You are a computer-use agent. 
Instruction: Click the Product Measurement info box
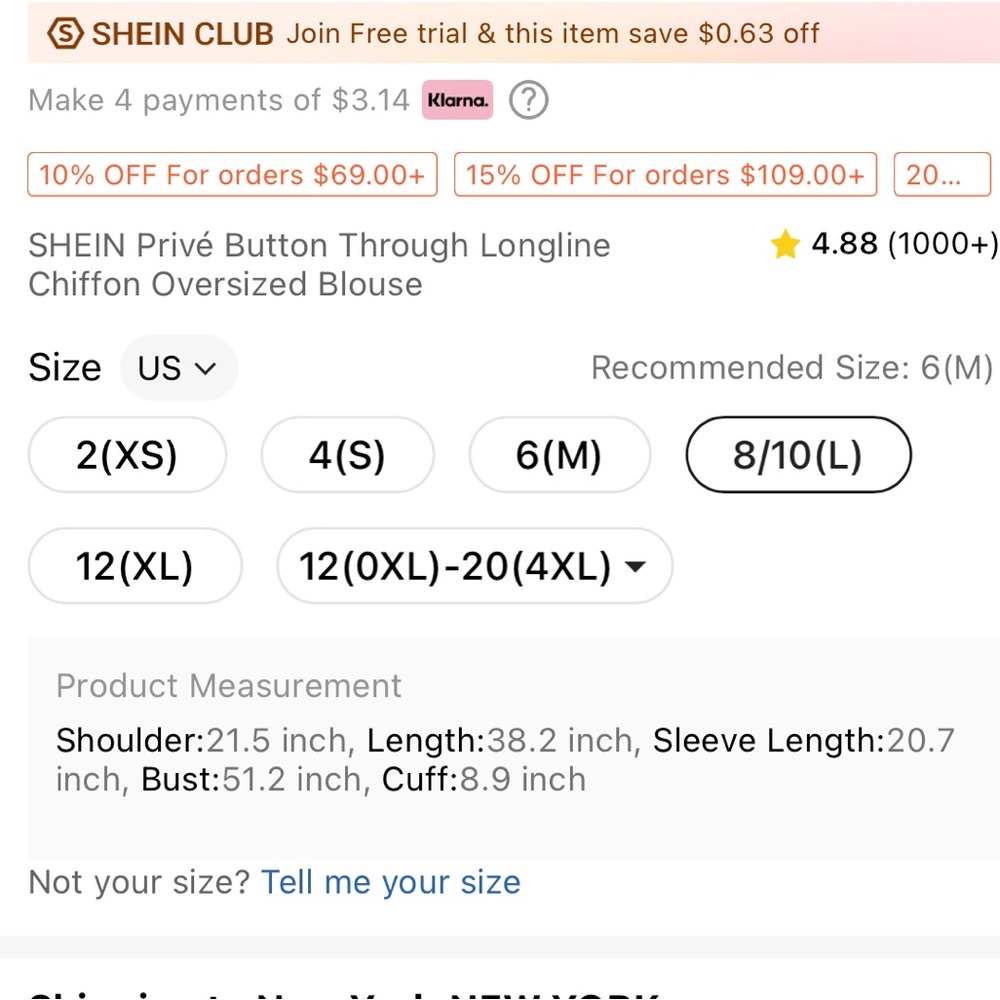pyautogui.click(x=512, y=748)
